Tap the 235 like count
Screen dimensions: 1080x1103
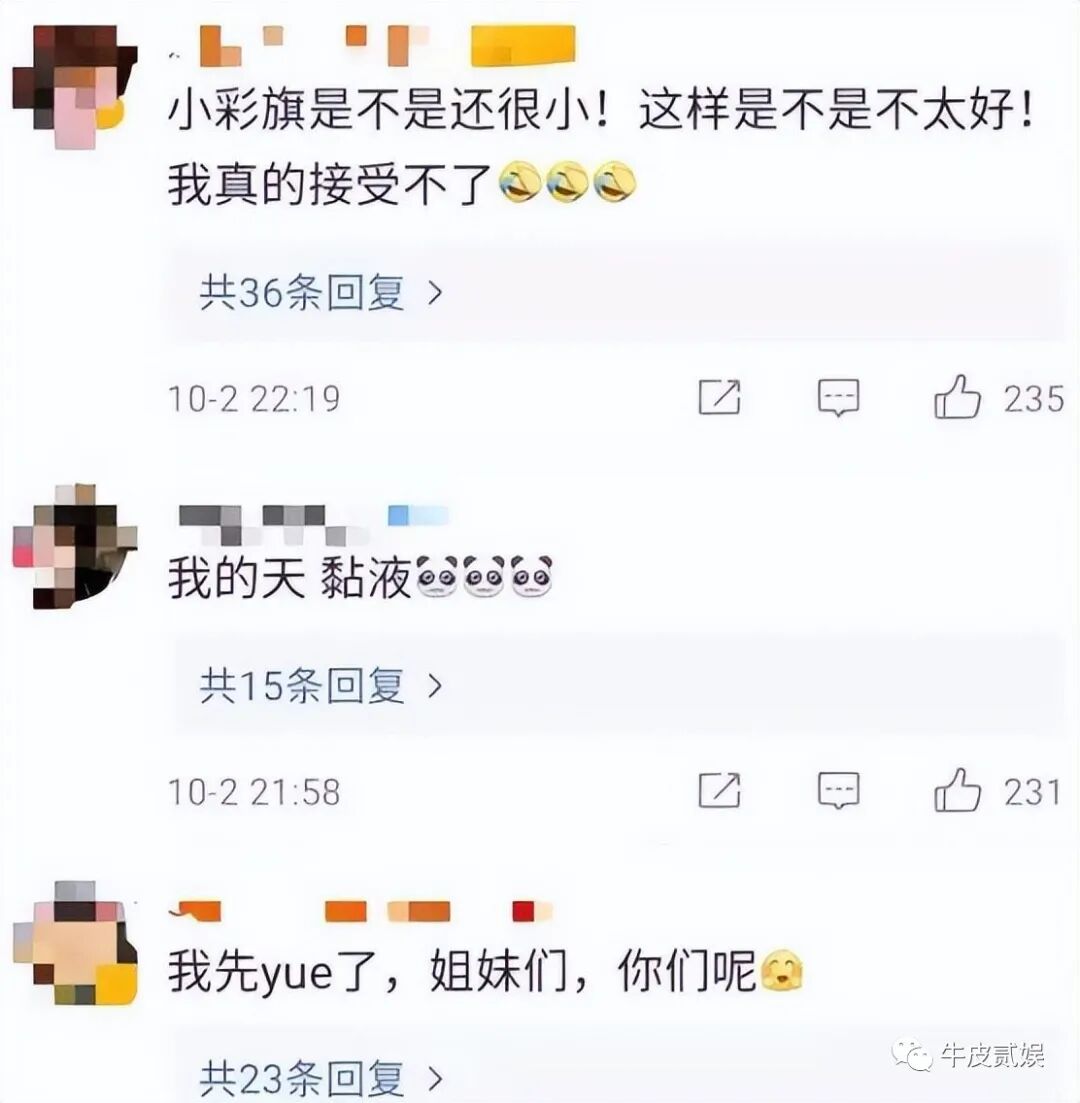pyautogui.click(x=1033, y=399)
